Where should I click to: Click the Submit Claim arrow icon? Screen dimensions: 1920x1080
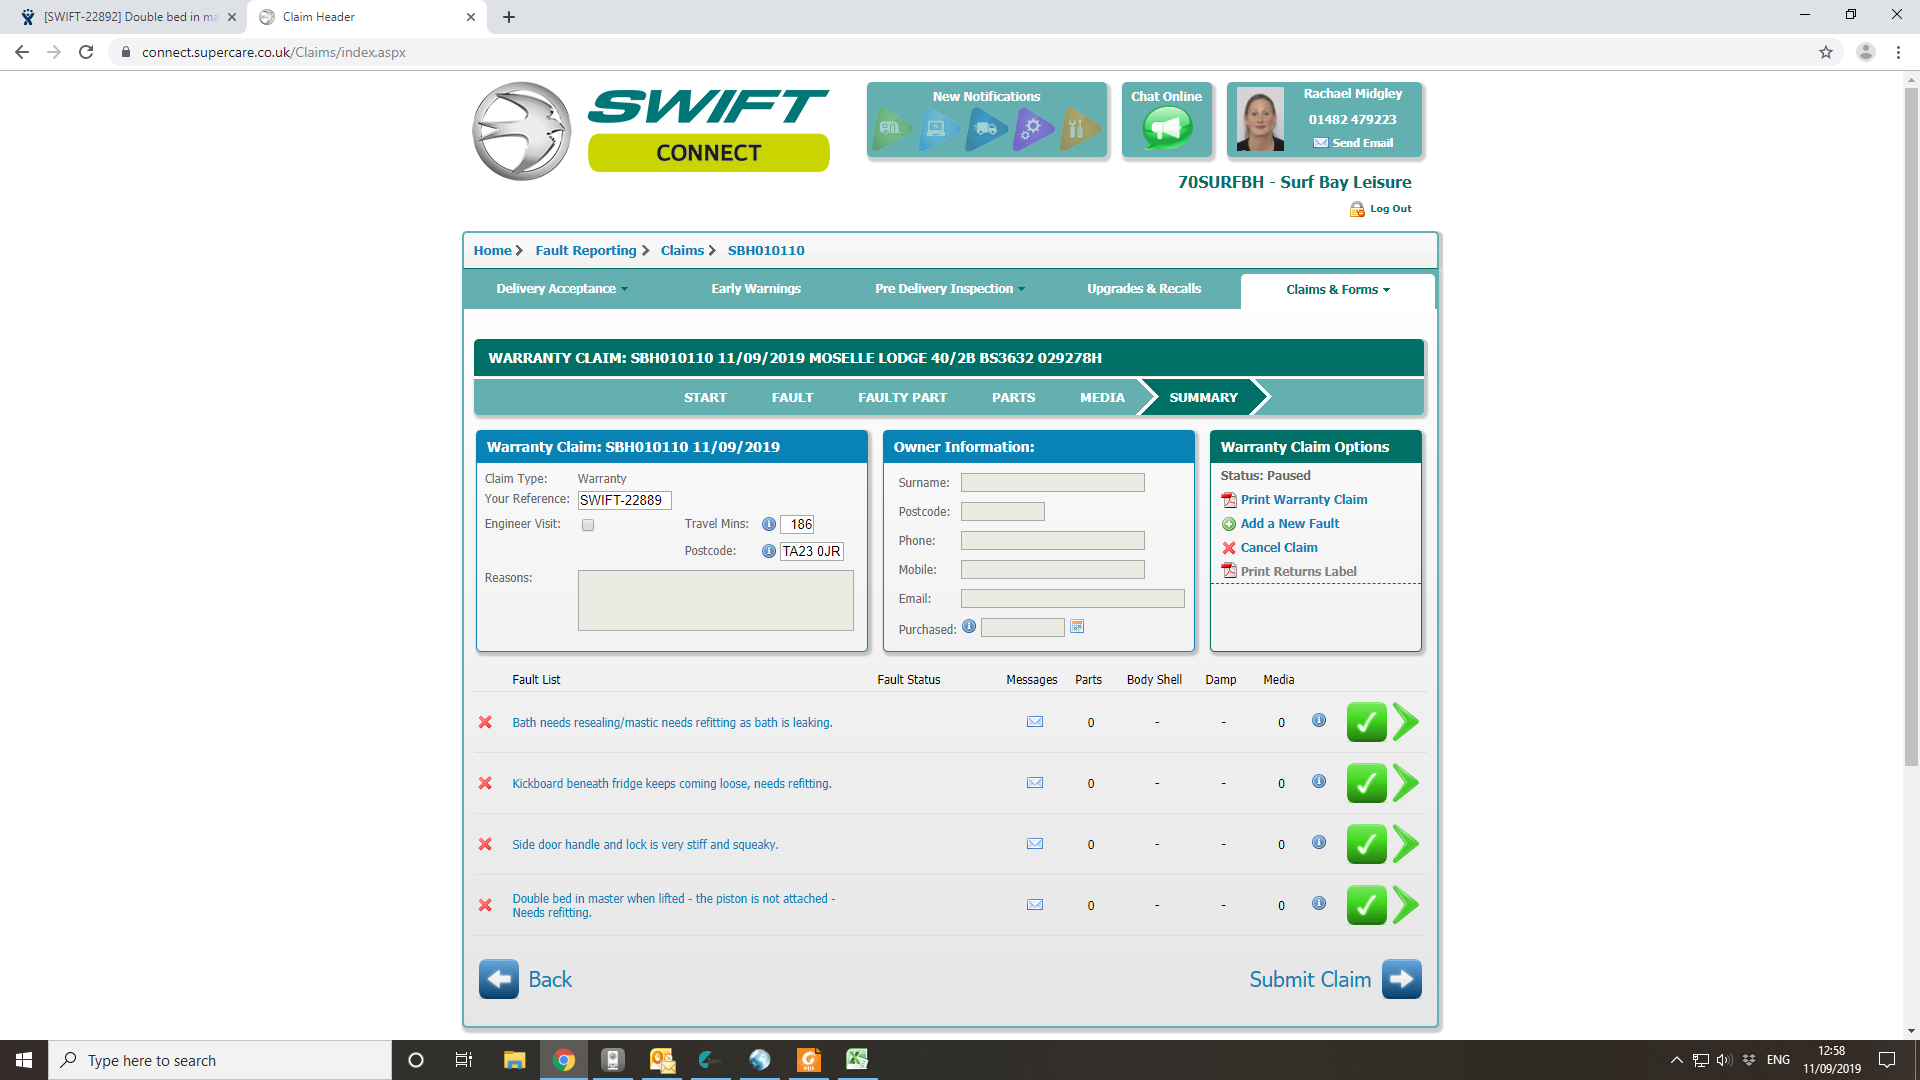1401,979
